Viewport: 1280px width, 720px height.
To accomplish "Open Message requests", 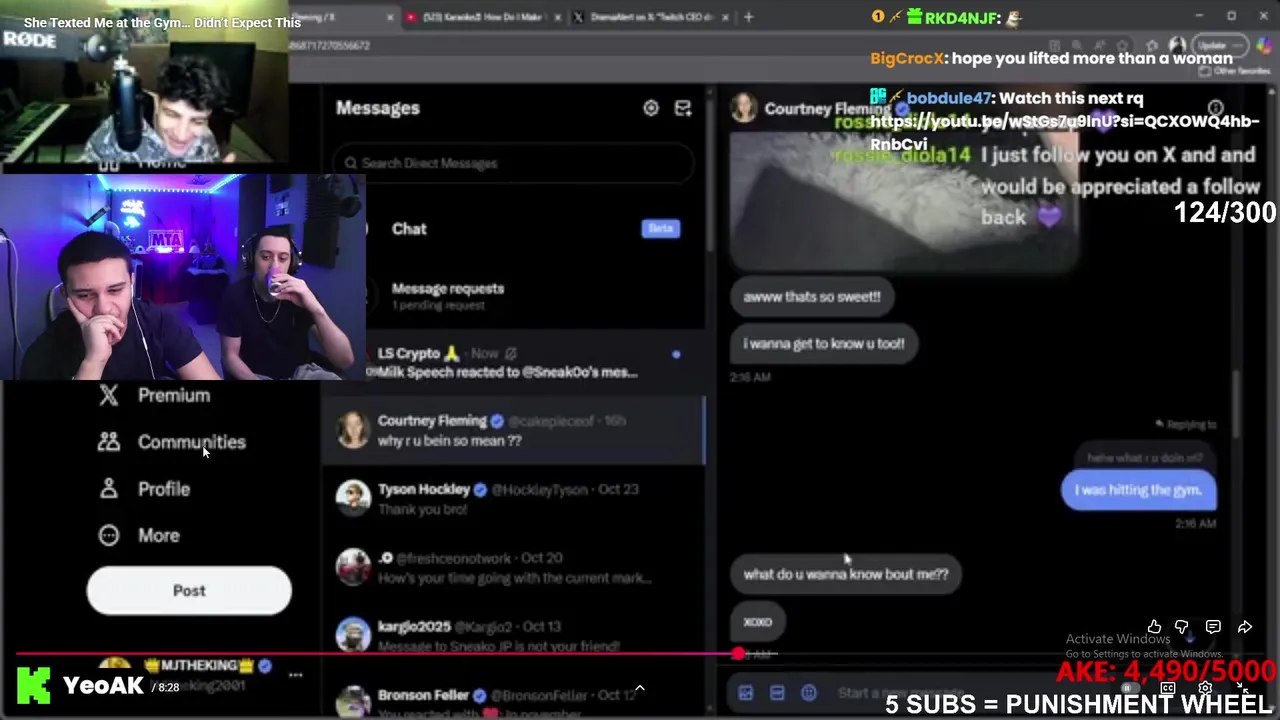I will click(x=515, y=295).
